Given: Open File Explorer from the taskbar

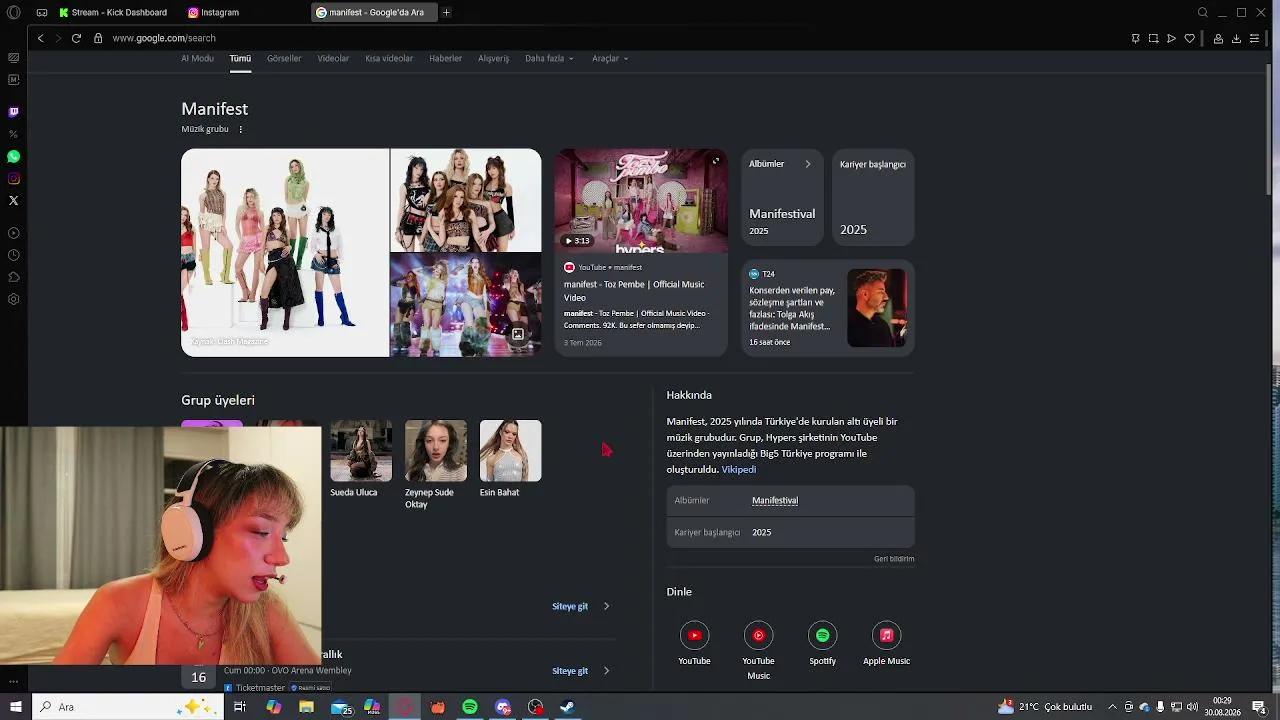Looking at the screenshot, I should (306, 707).
